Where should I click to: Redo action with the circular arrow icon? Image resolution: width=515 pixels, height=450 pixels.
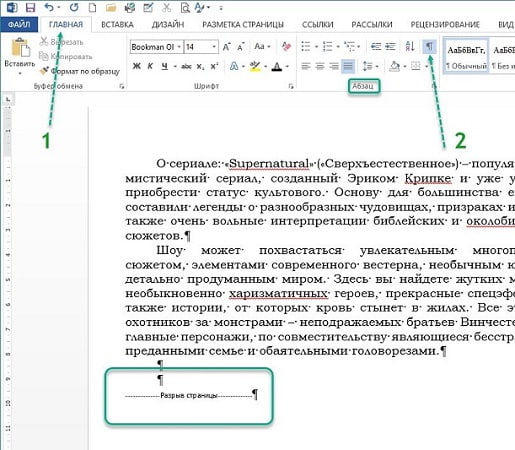tap(74, 7)
